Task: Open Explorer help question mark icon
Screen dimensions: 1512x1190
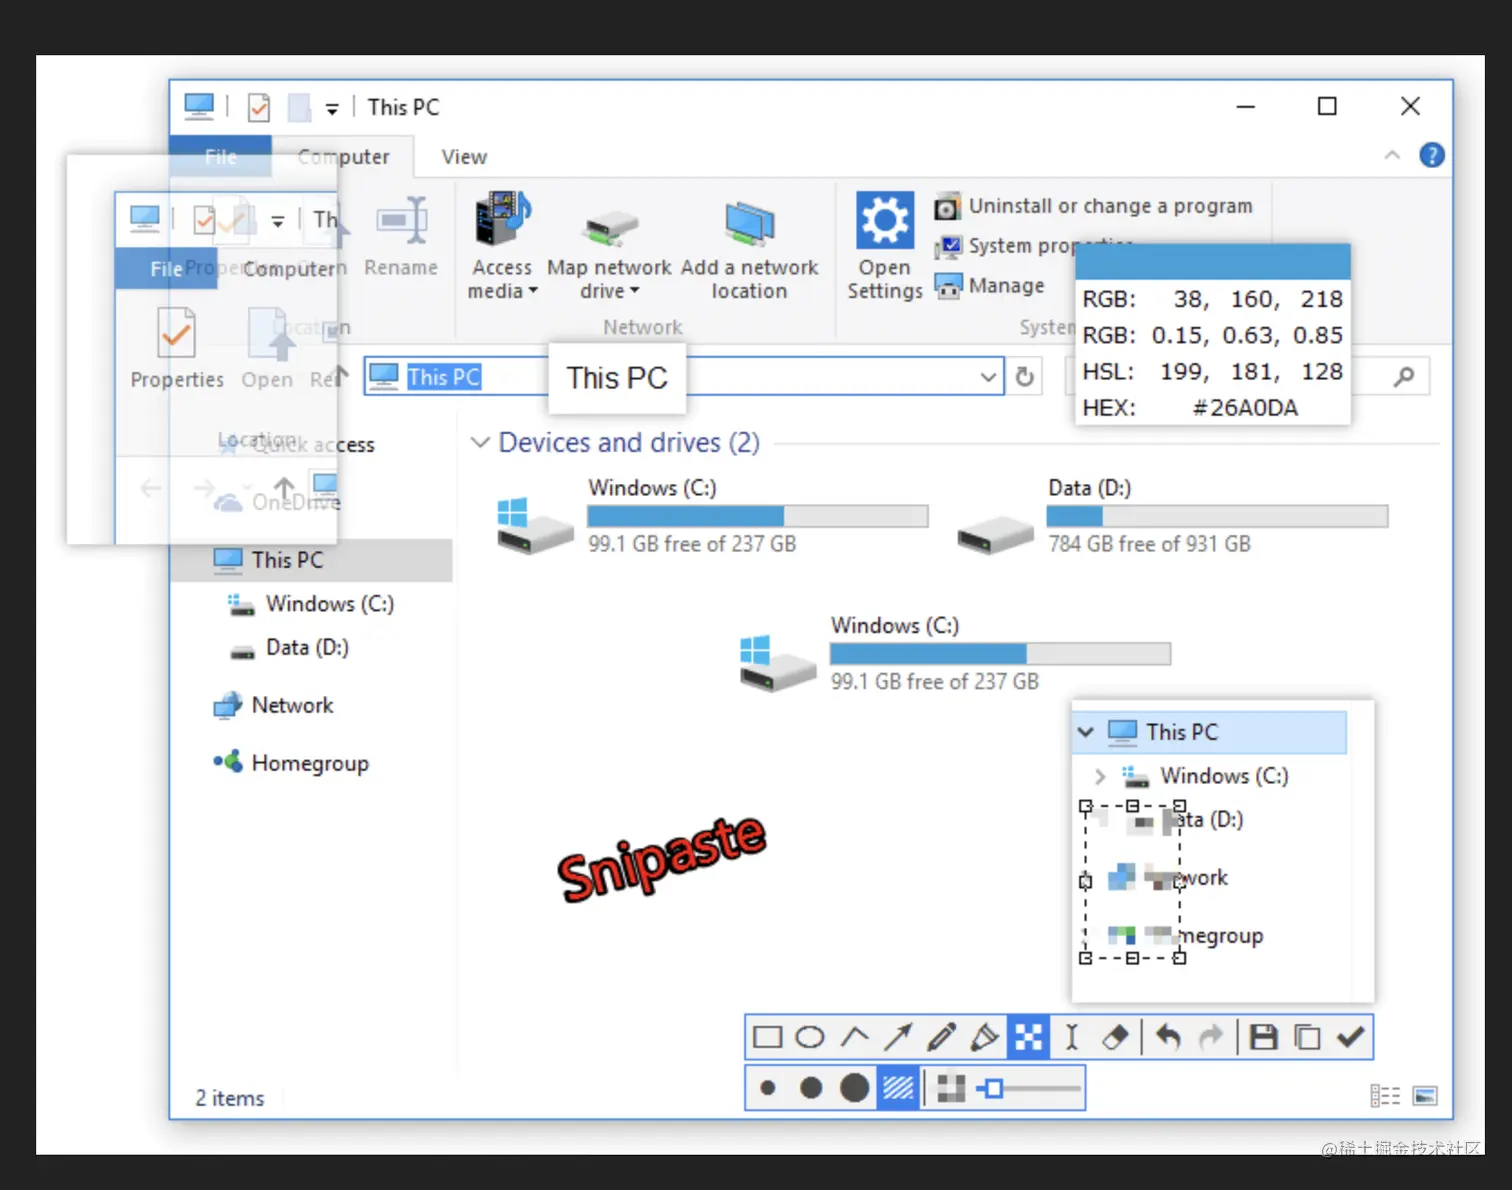Action: click(x=1432, y=155)
